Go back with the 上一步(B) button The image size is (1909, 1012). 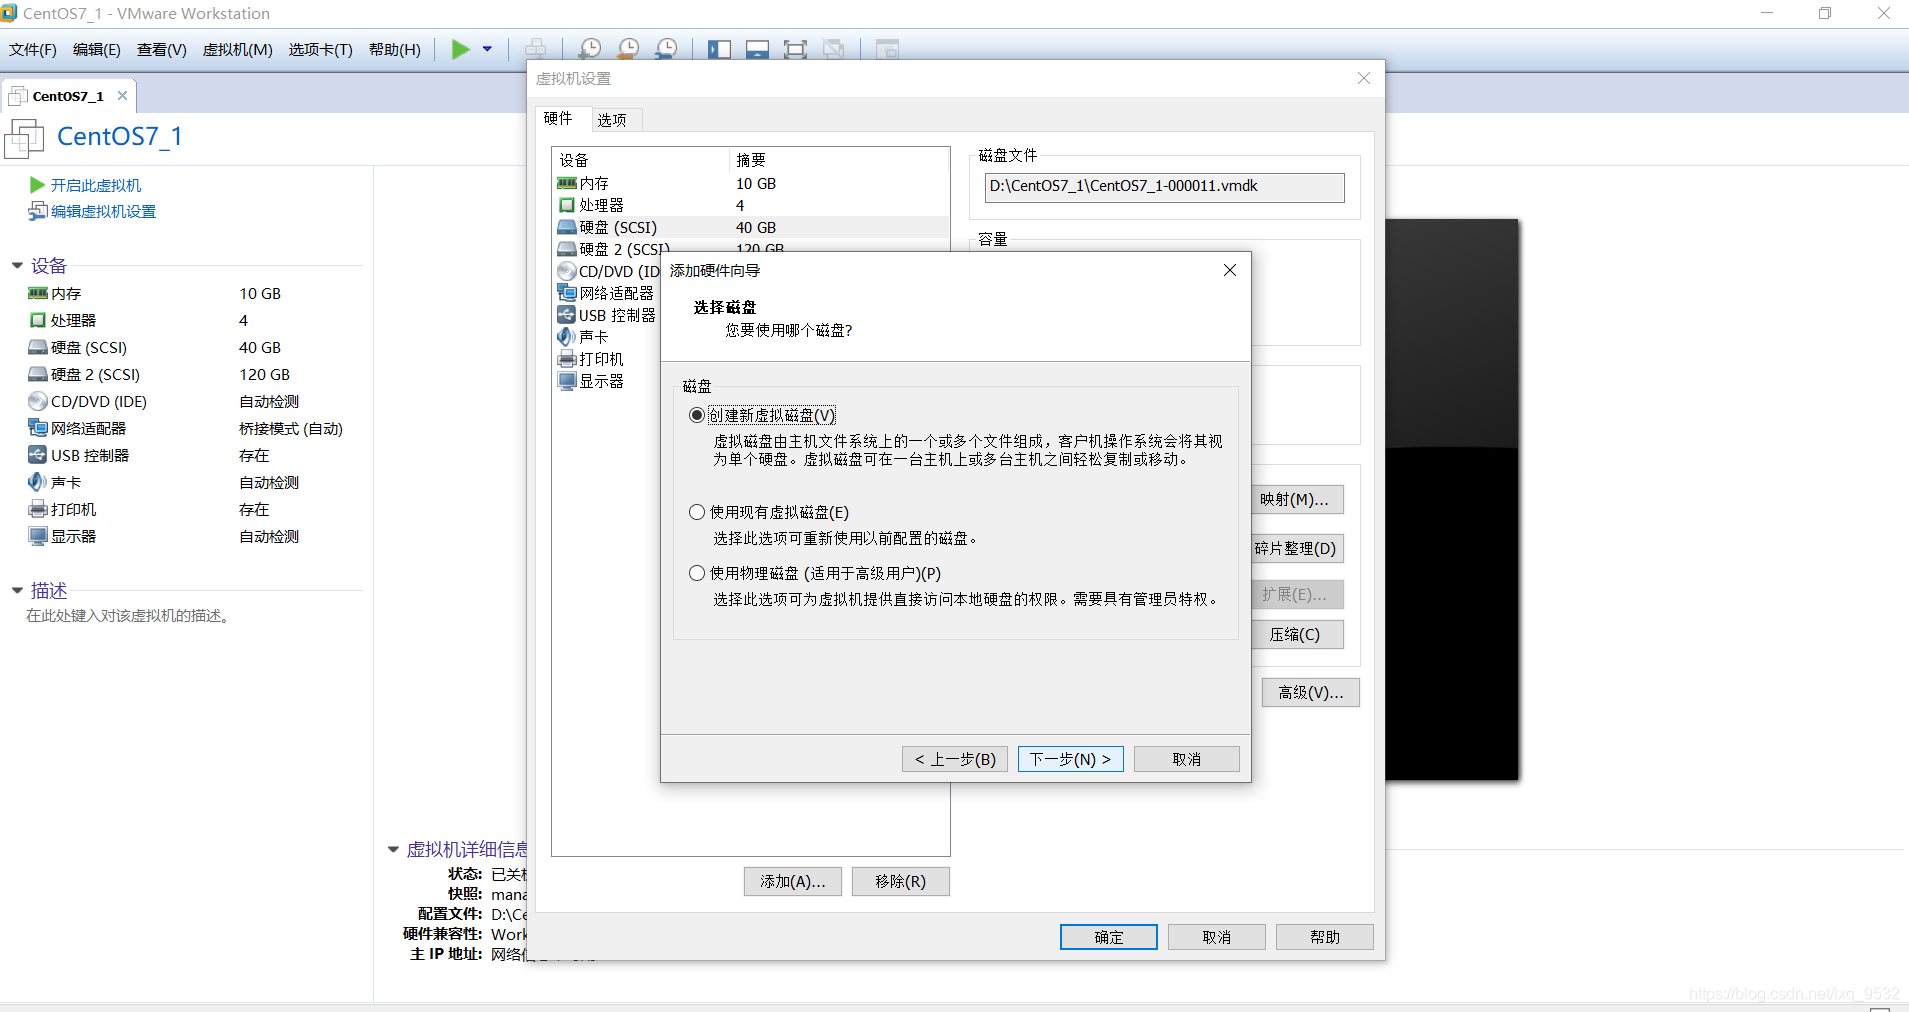(x=955, y=759)
